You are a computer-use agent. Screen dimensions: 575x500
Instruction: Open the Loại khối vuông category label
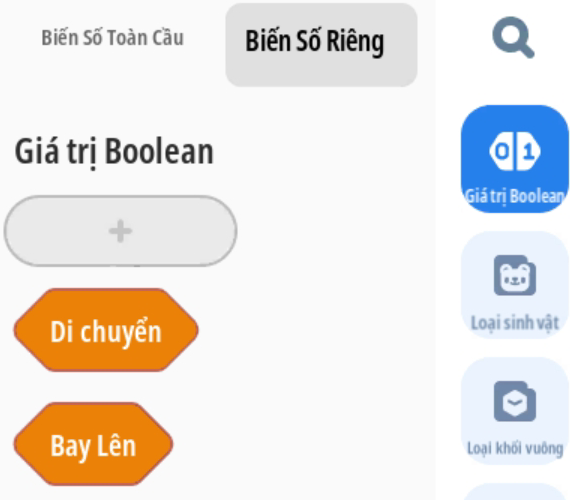515,448
